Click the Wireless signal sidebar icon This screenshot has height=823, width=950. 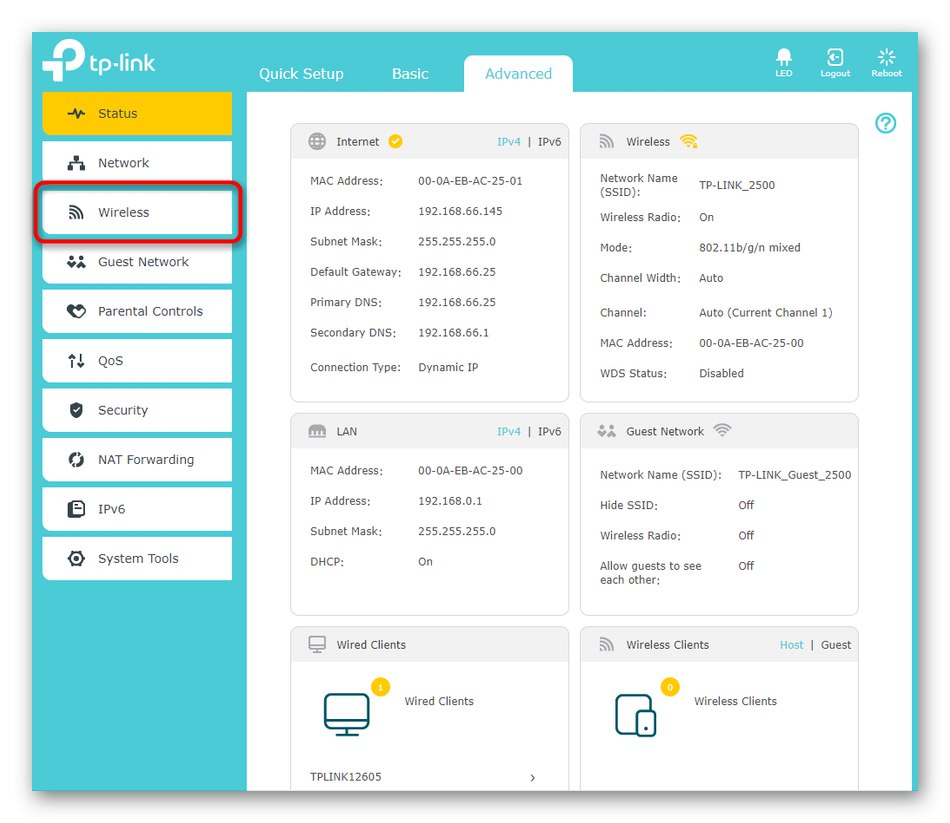pyautogui.click(x=76, y=212)
